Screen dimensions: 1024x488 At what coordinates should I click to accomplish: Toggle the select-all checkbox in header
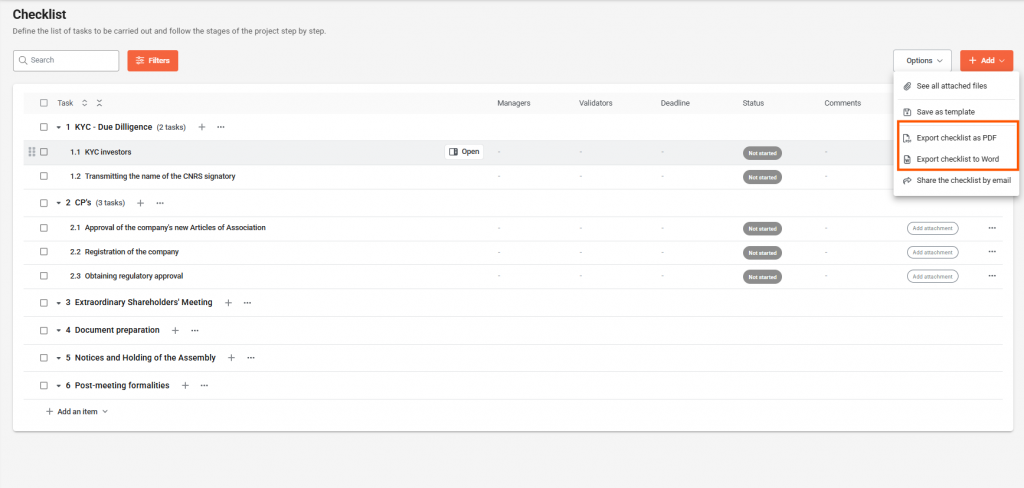[x=44, y=103]
